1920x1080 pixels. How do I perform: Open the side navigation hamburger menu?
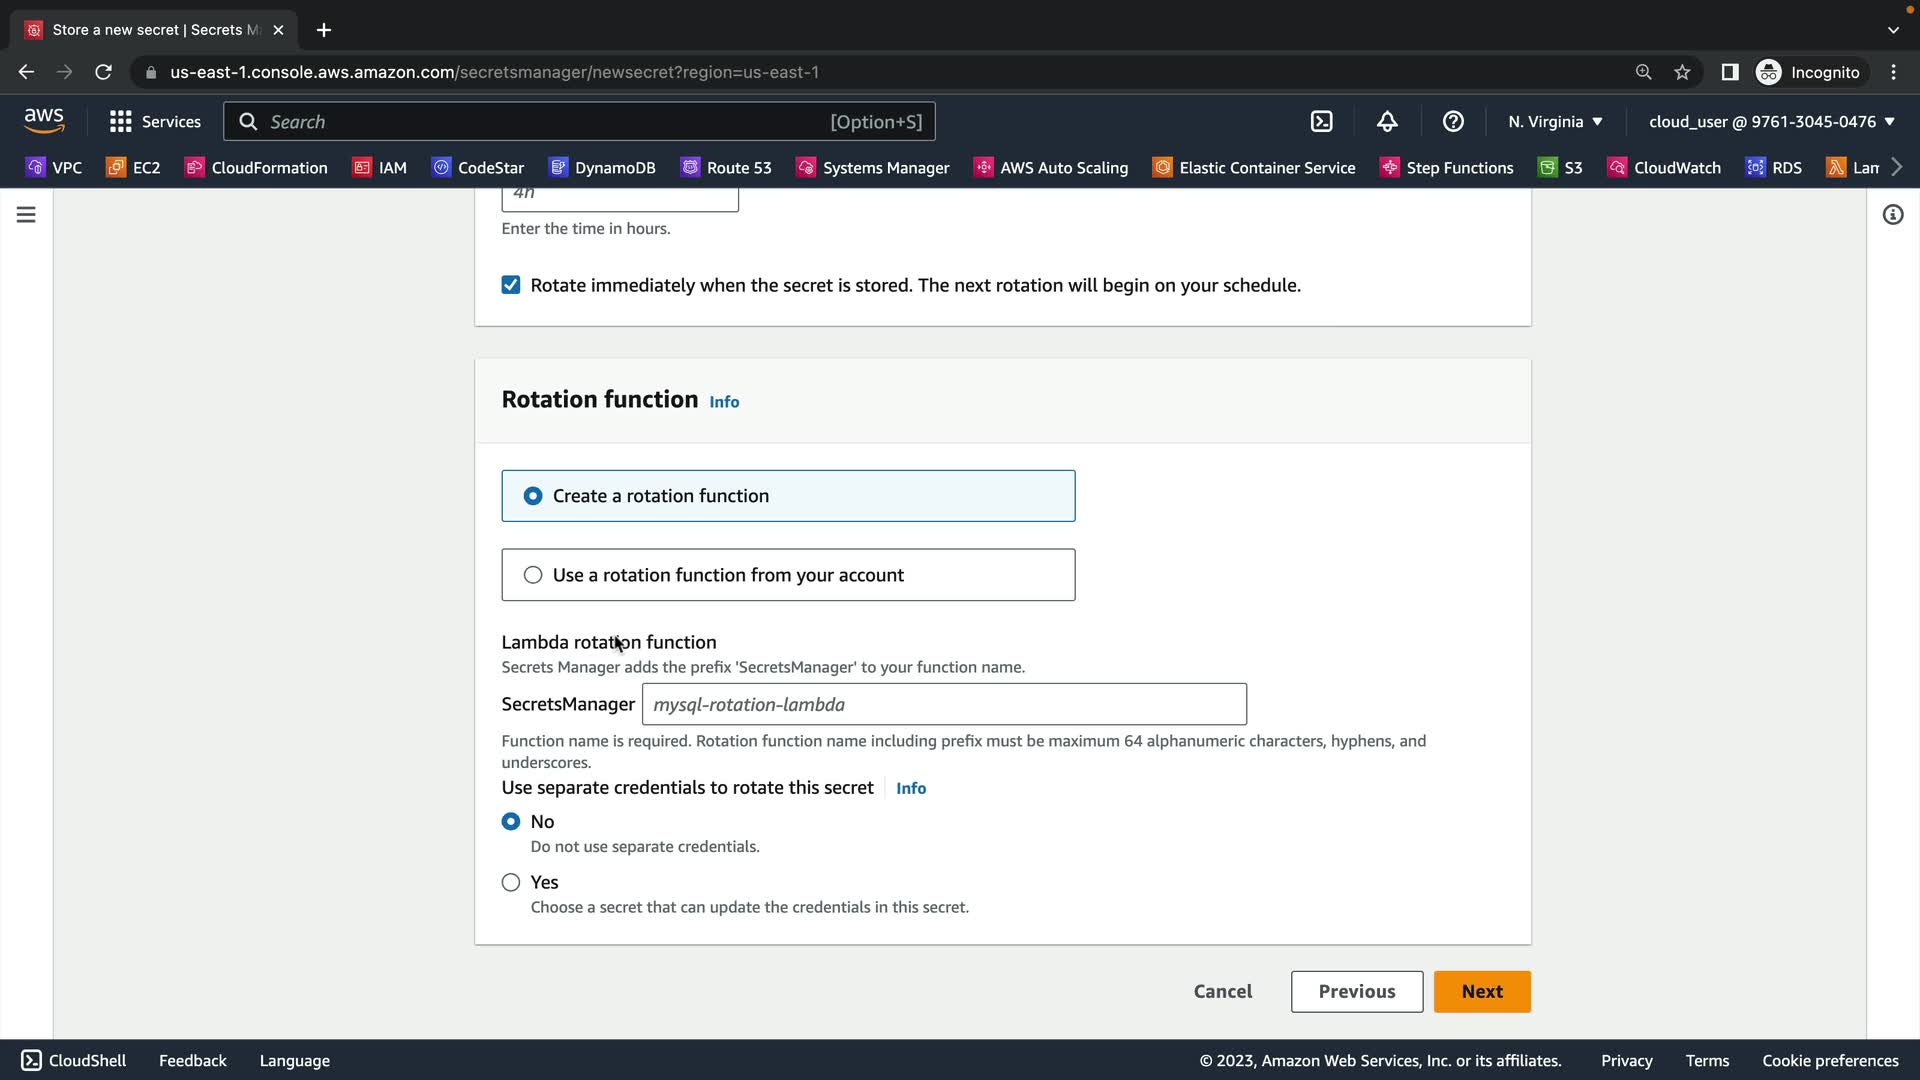pyautogui.click(x=26, y=215)
